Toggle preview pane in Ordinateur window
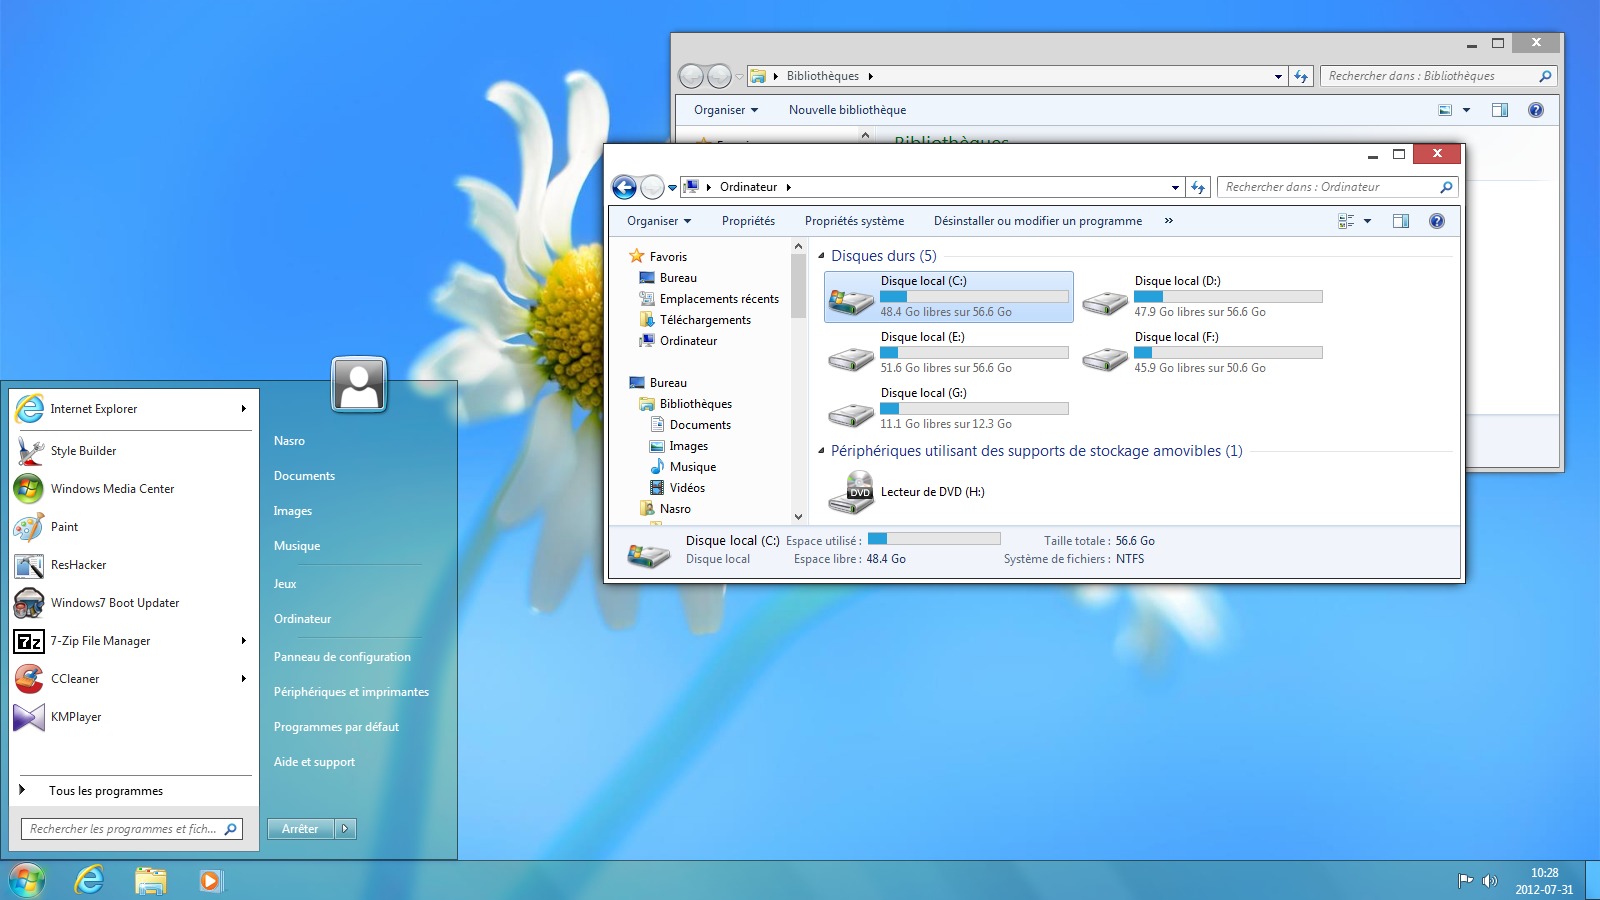The width and height of the screenshot is (1600, 900). [1401, 221]
